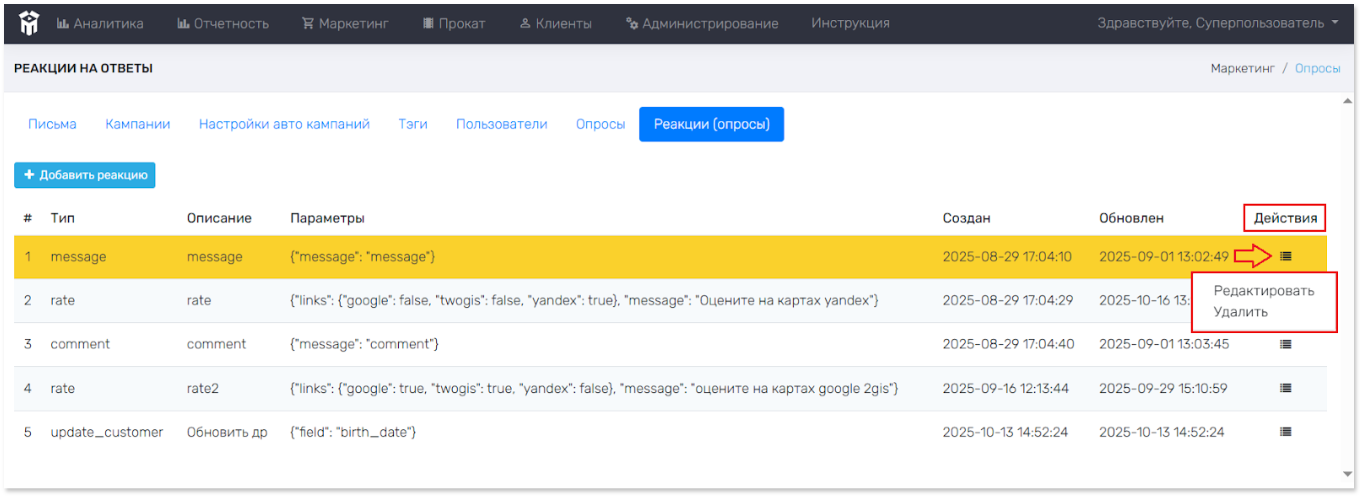Viewport: 1360px width, 496px height.
Task: Click the scrollbar down arrow
Action: (x=1348, y=474)
